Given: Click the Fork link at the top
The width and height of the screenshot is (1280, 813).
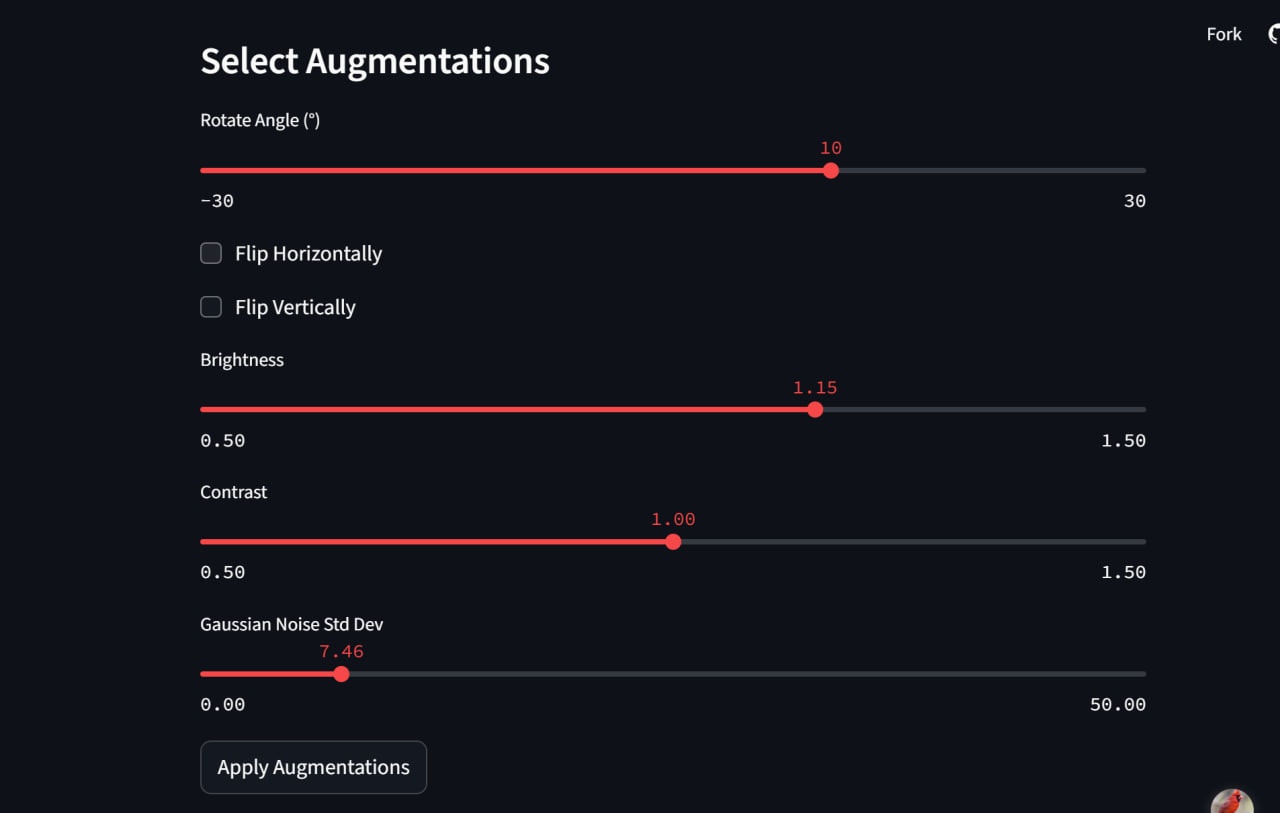Looking at the screenshot, I should [1223, 33].
